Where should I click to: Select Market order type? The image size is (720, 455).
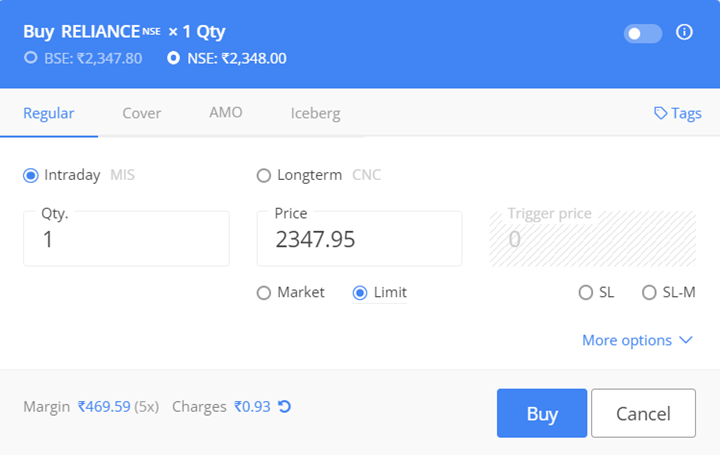[264, 292]
